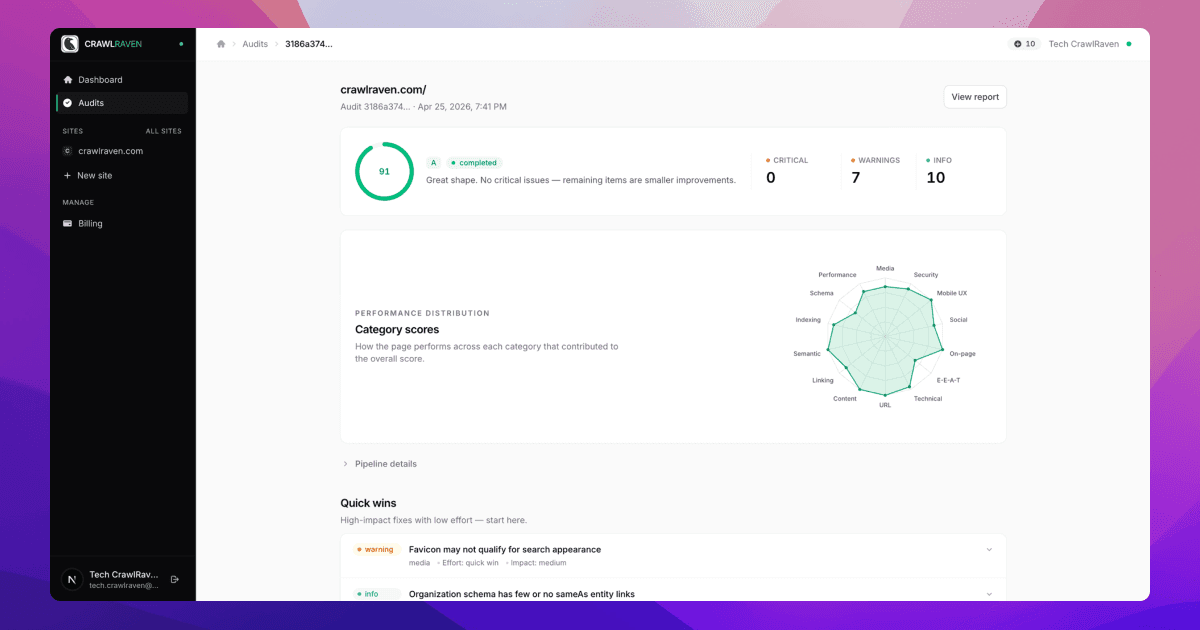
Task: Click the CRITICAL count 0
Action: (x=771, y=178)
